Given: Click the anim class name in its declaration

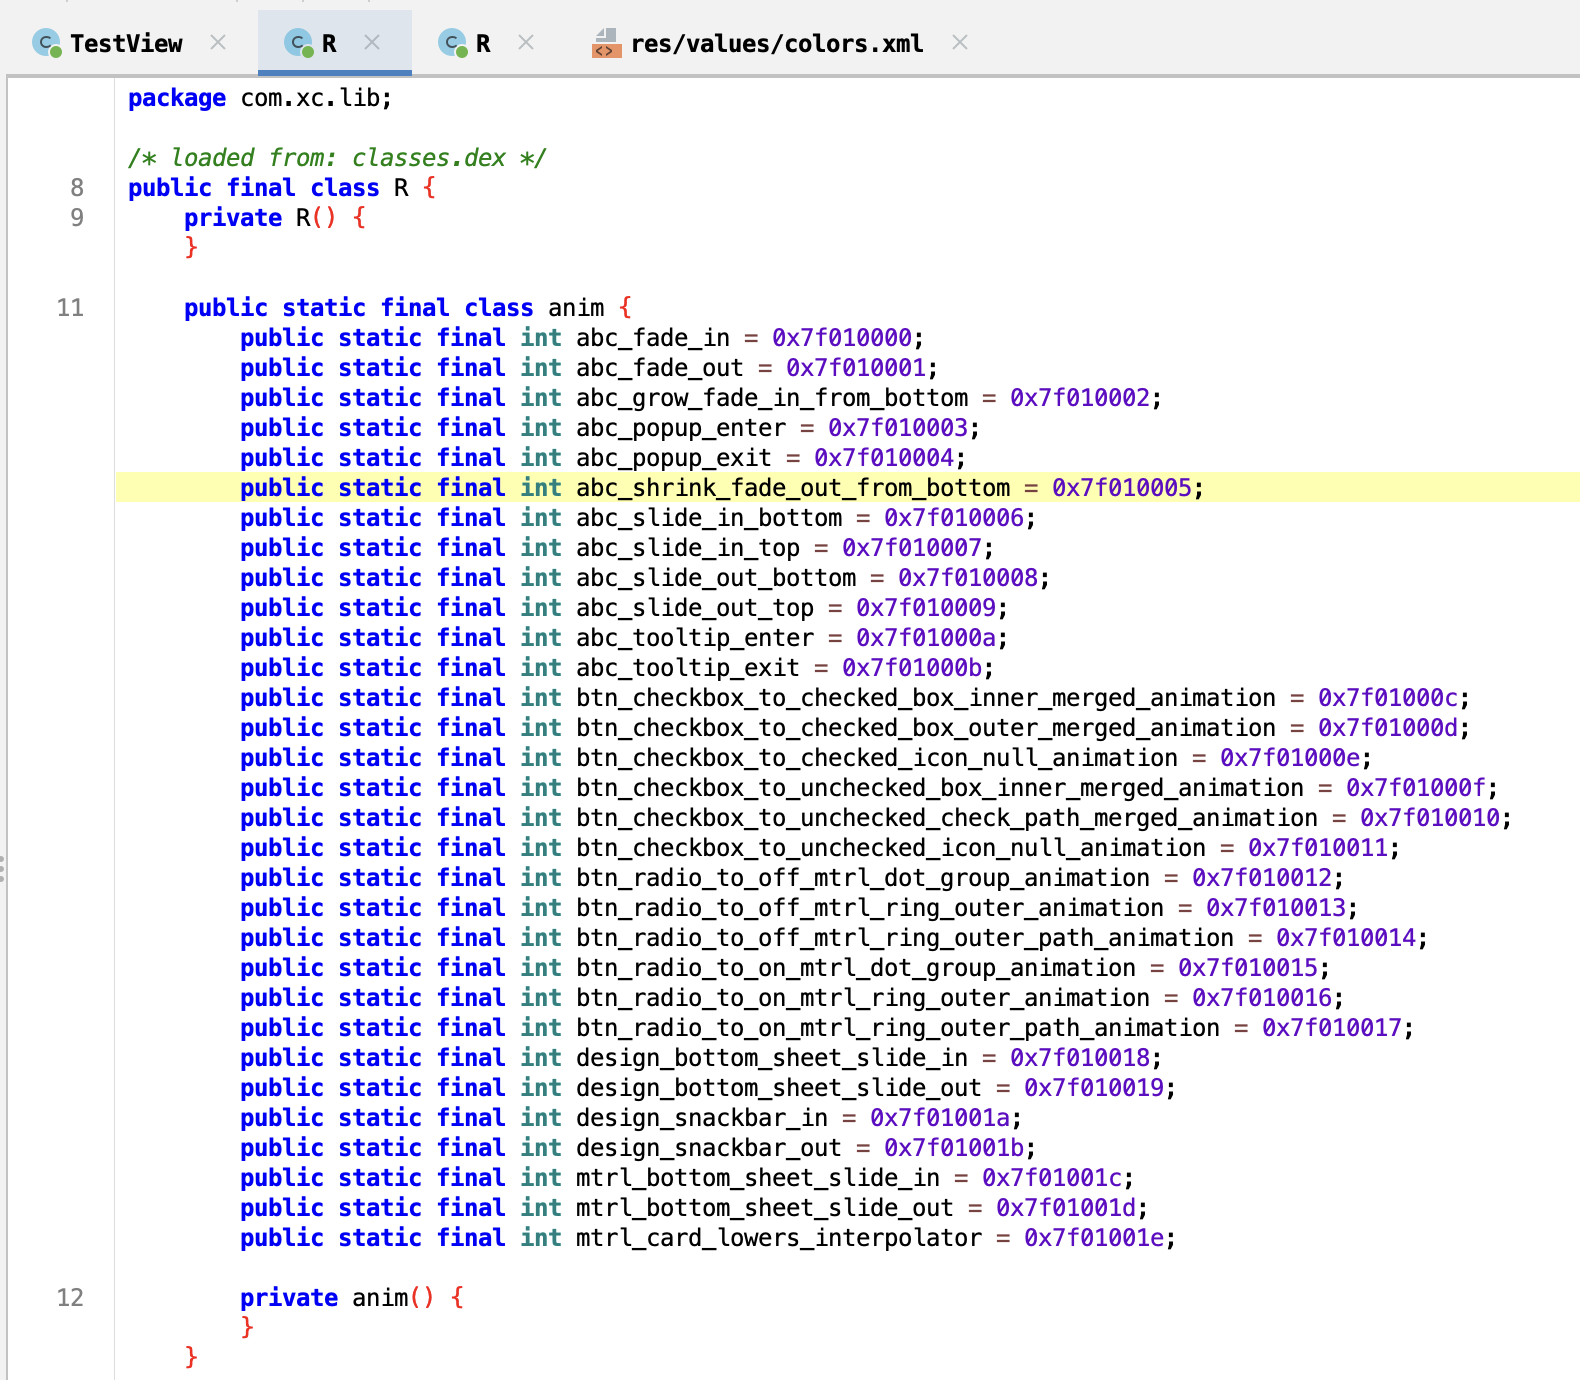Looking at the screenshot, I should click(x=576, y=308).
